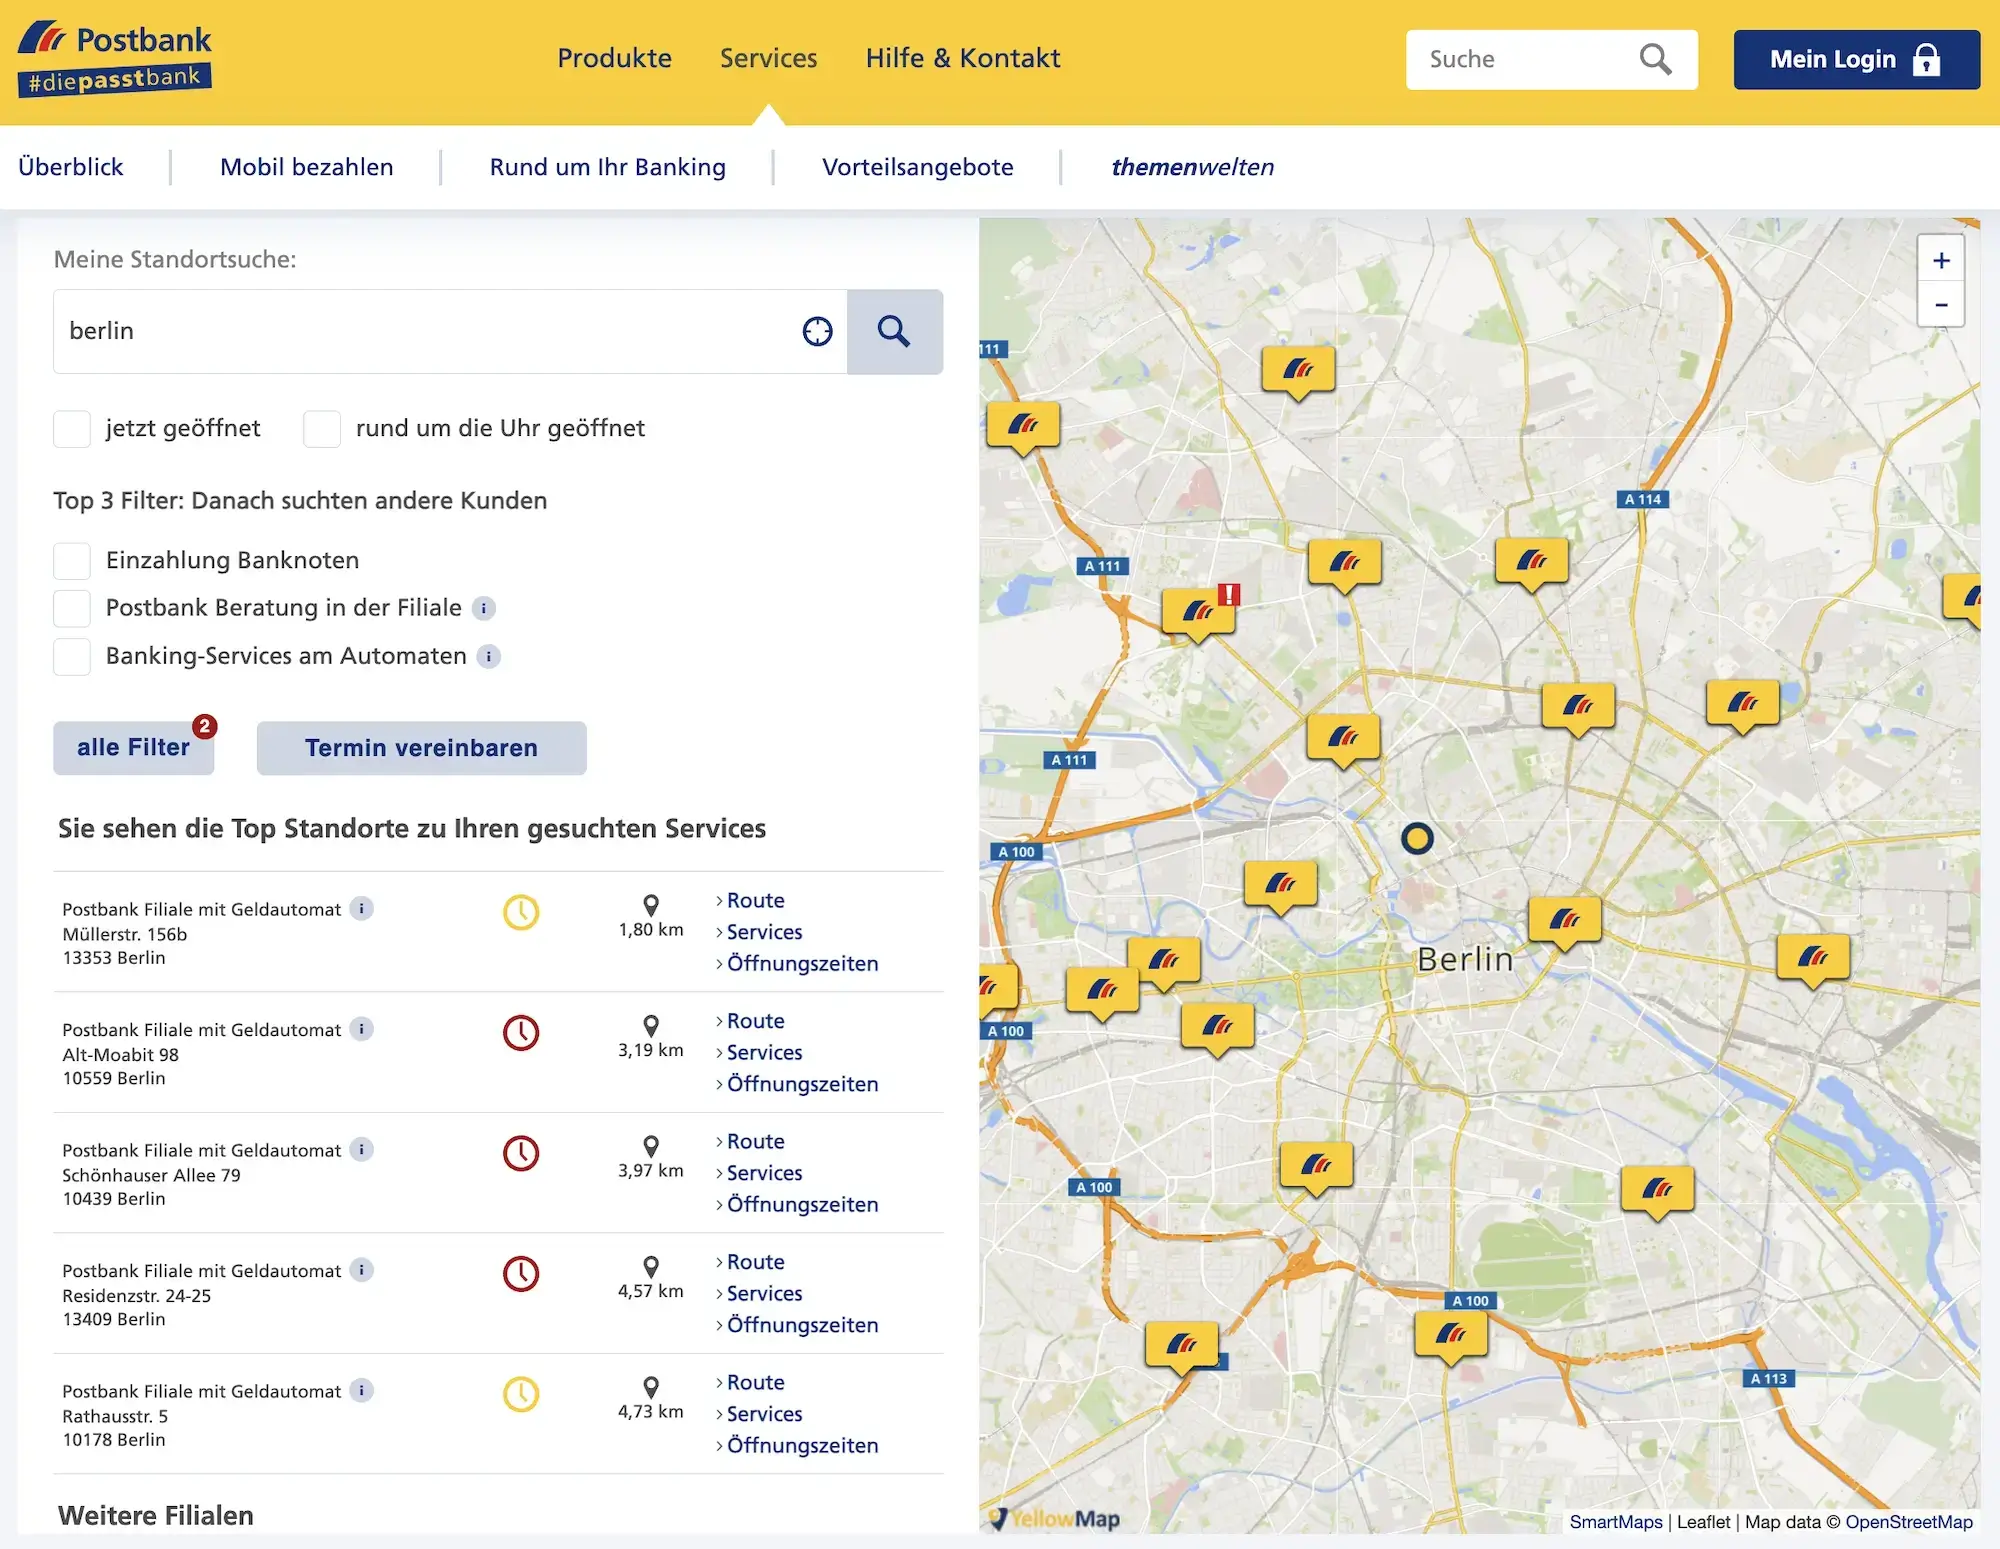This screenshot has width=2000, height=1549.
Task: Open Route for Rathausstr. 5
Action: tap(755, 1383)
